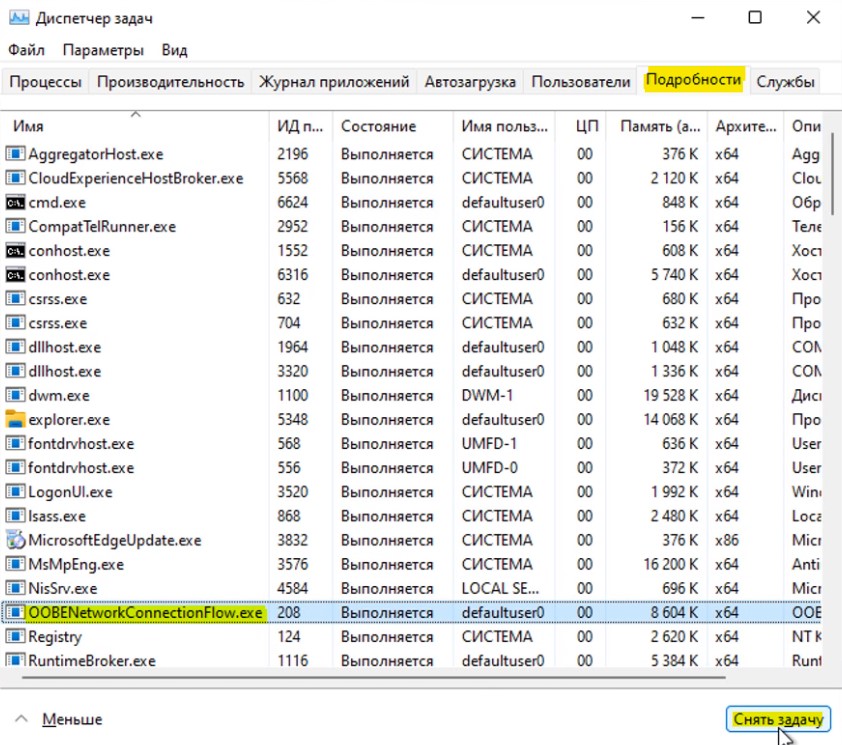842x745 pixels.
Task: Click the csrss.exe icon with PID 704
Action: tap(15, 323)
